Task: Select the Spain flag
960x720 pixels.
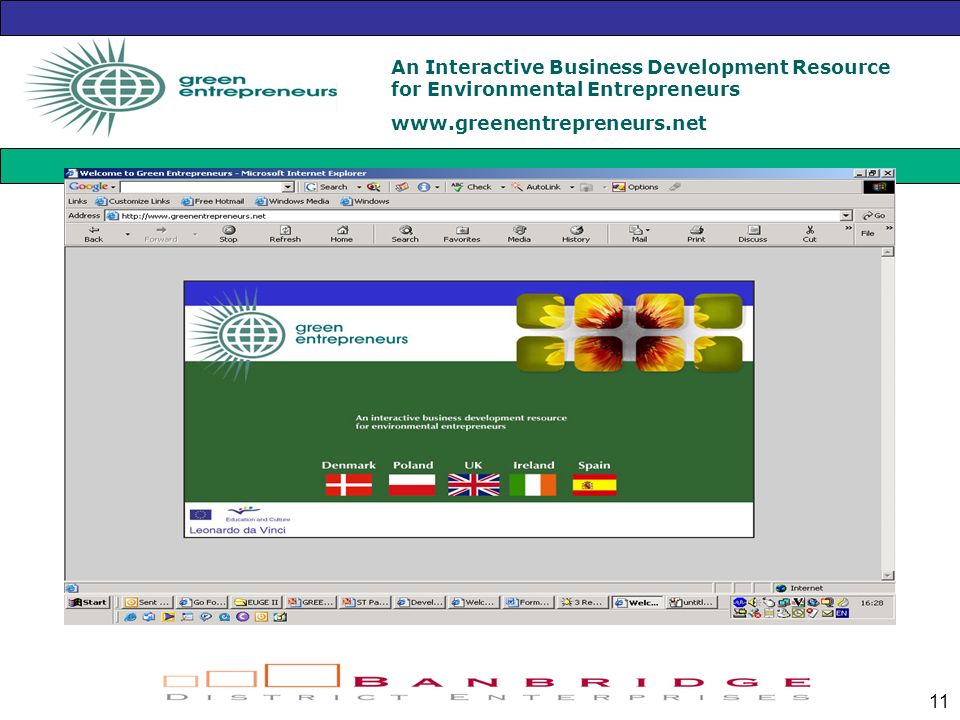Action: click(x=594, y=485)
